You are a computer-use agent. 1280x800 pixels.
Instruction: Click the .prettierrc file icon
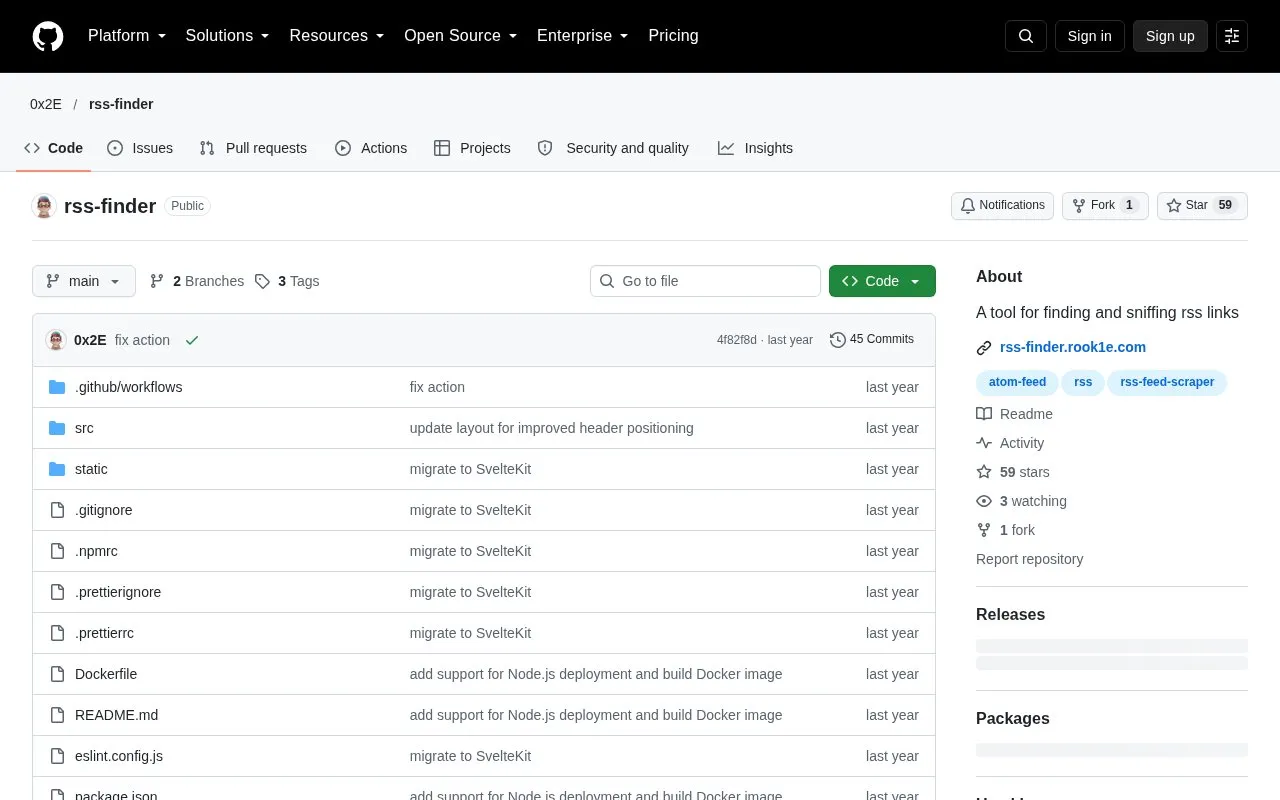pyautogui.click(x=57, y=633)
